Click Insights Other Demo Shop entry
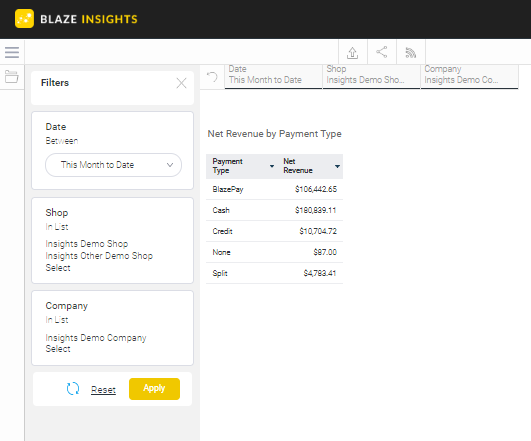 [99, 256]
